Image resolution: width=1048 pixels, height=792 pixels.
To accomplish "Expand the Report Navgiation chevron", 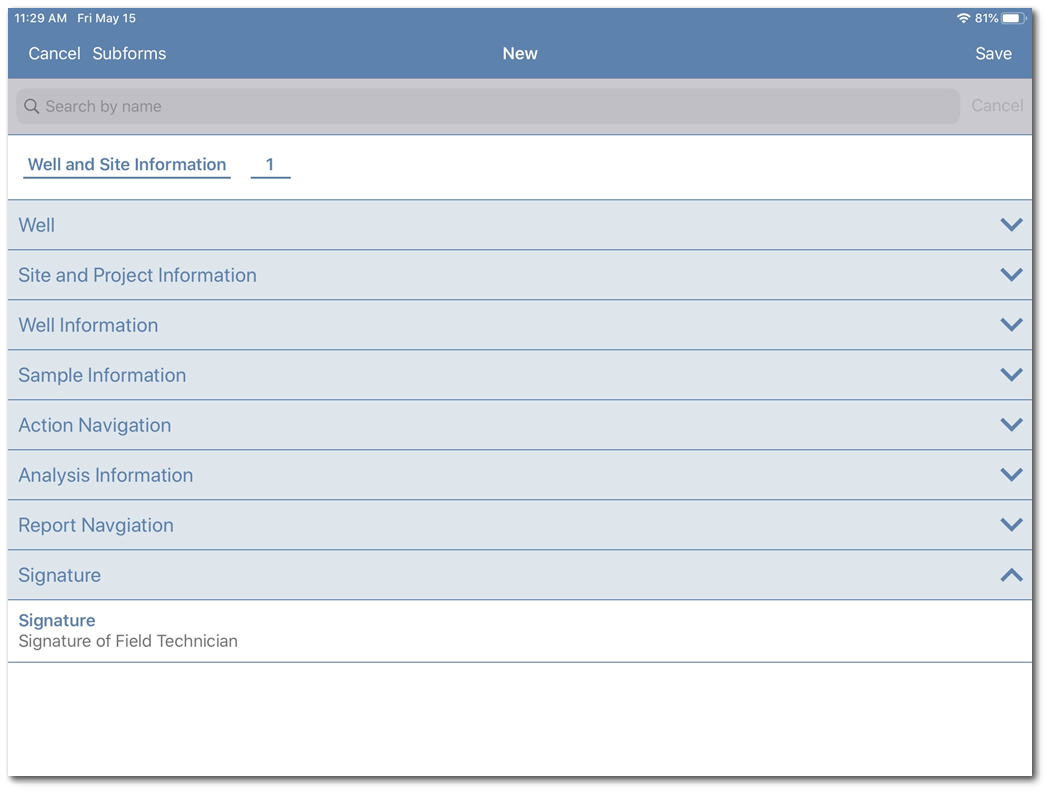I will pos(1011,525).
